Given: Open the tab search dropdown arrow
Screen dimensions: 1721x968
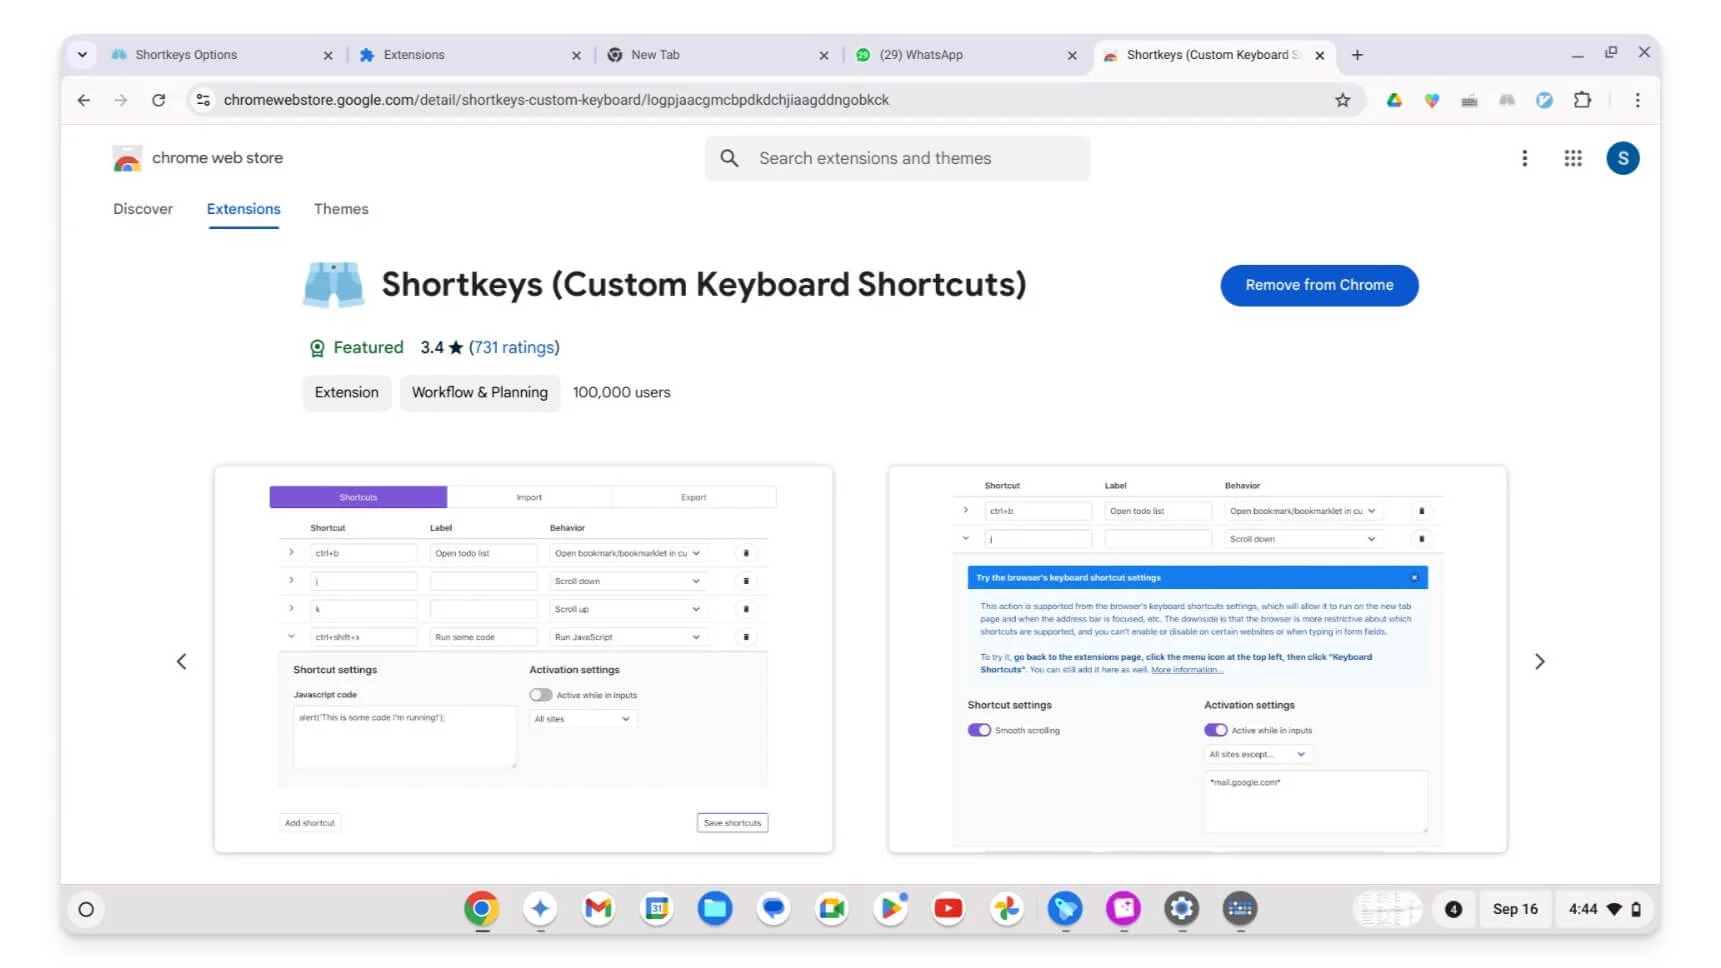Looking at the screenshot, I should (82, 55).
